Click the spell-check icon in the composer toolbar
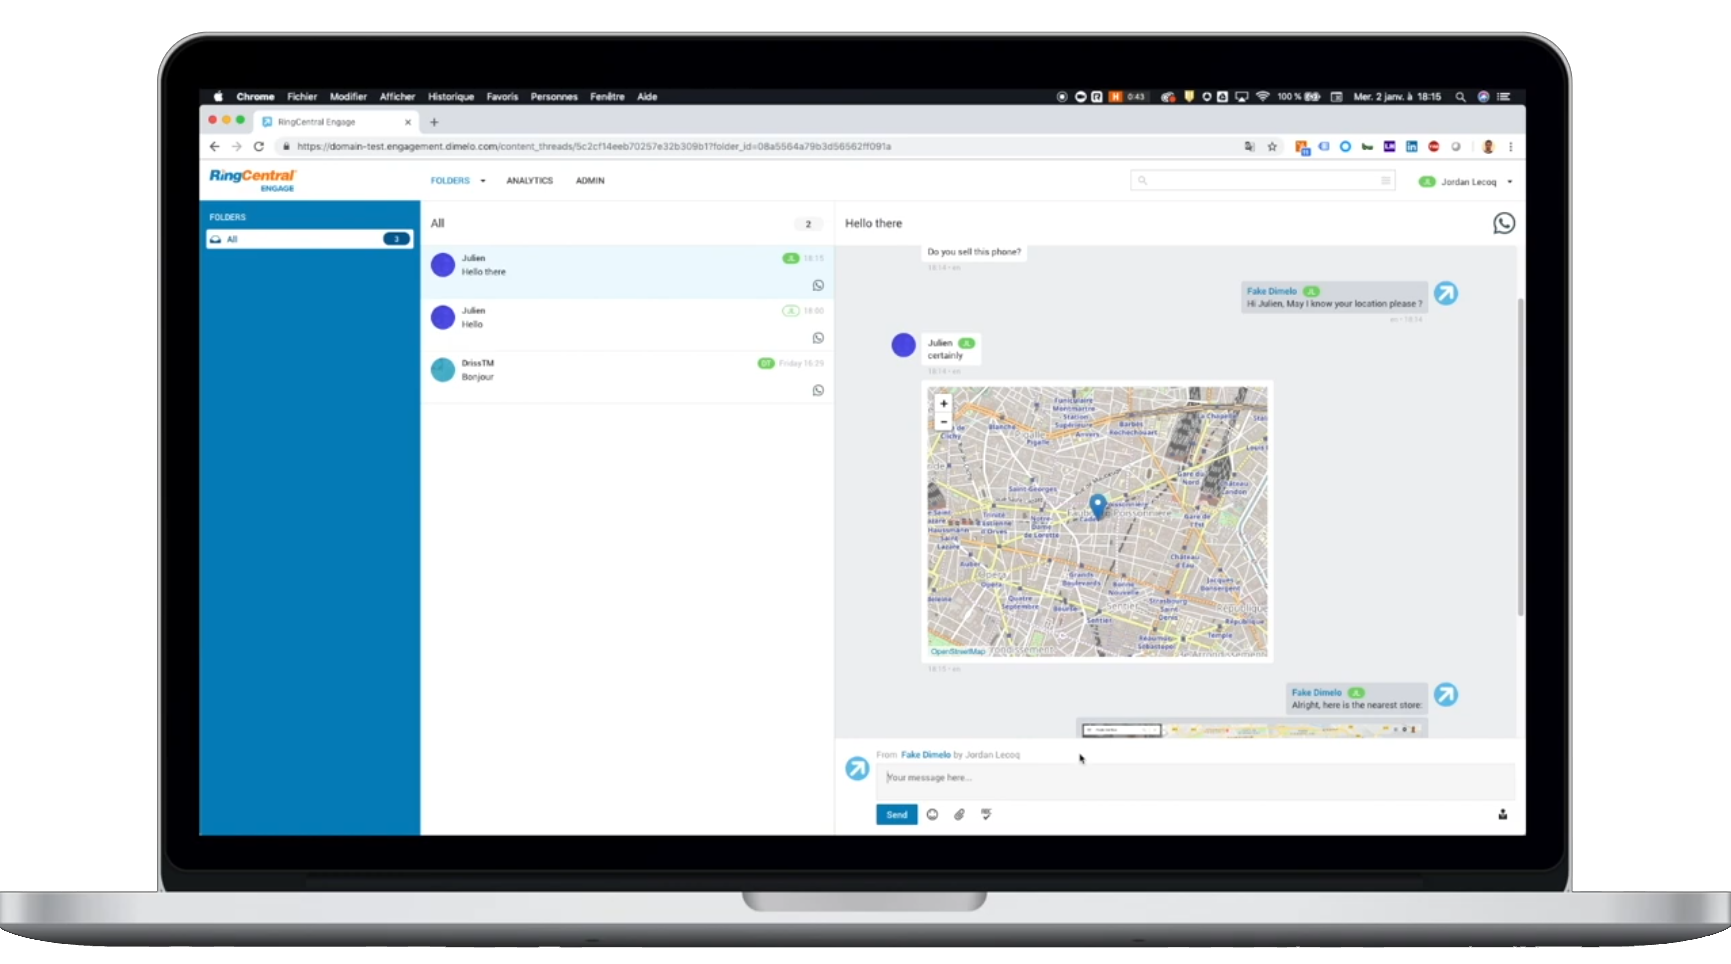This screenshot has height=964, width=1731. point(986,815)
